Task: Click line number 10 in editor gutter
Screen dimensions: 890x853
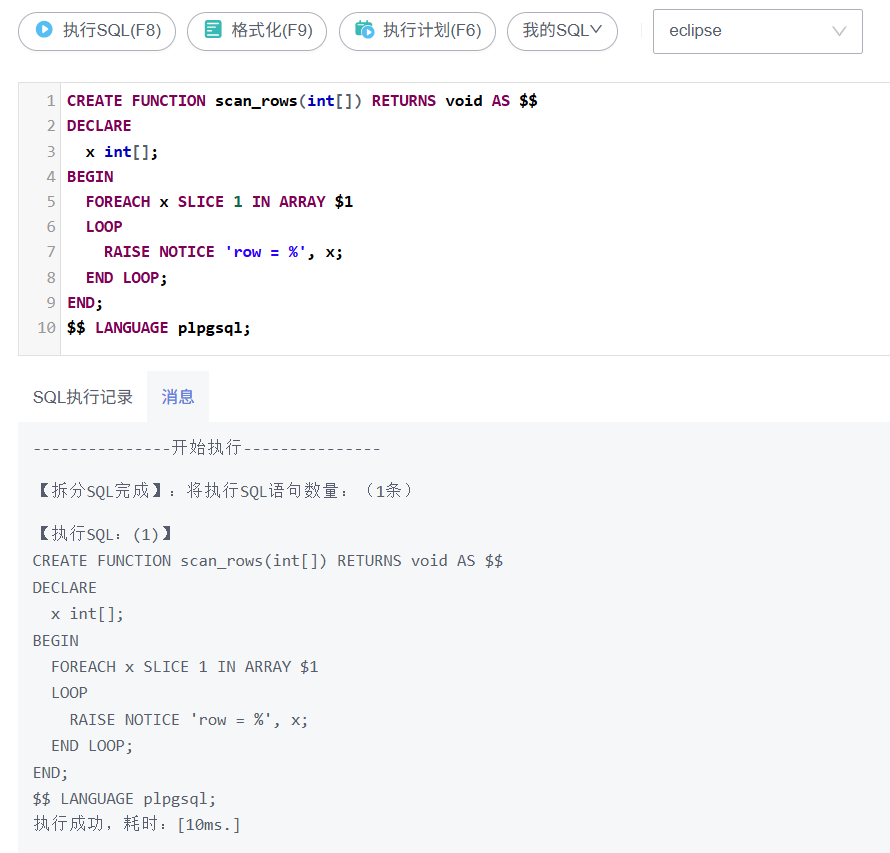Action: point(46,328)
